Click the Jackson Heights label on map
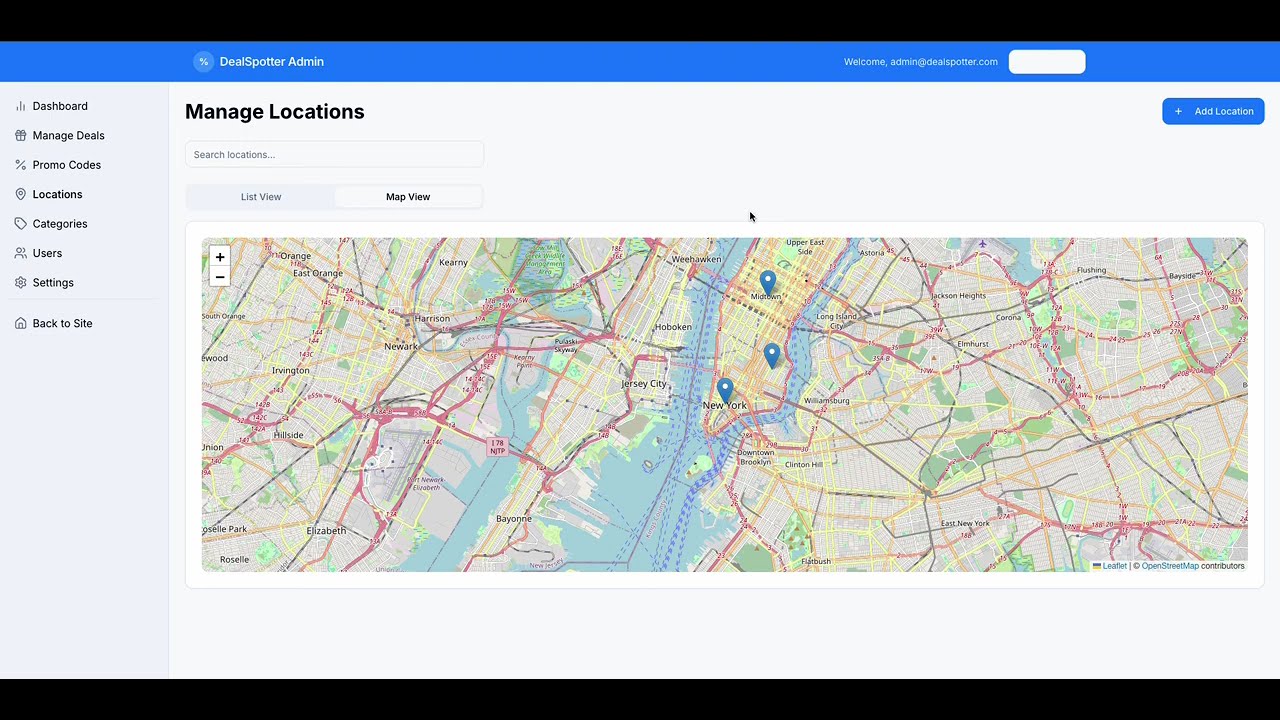Image resolution: width=1280 pixels, height=720 pixels. 959,296
